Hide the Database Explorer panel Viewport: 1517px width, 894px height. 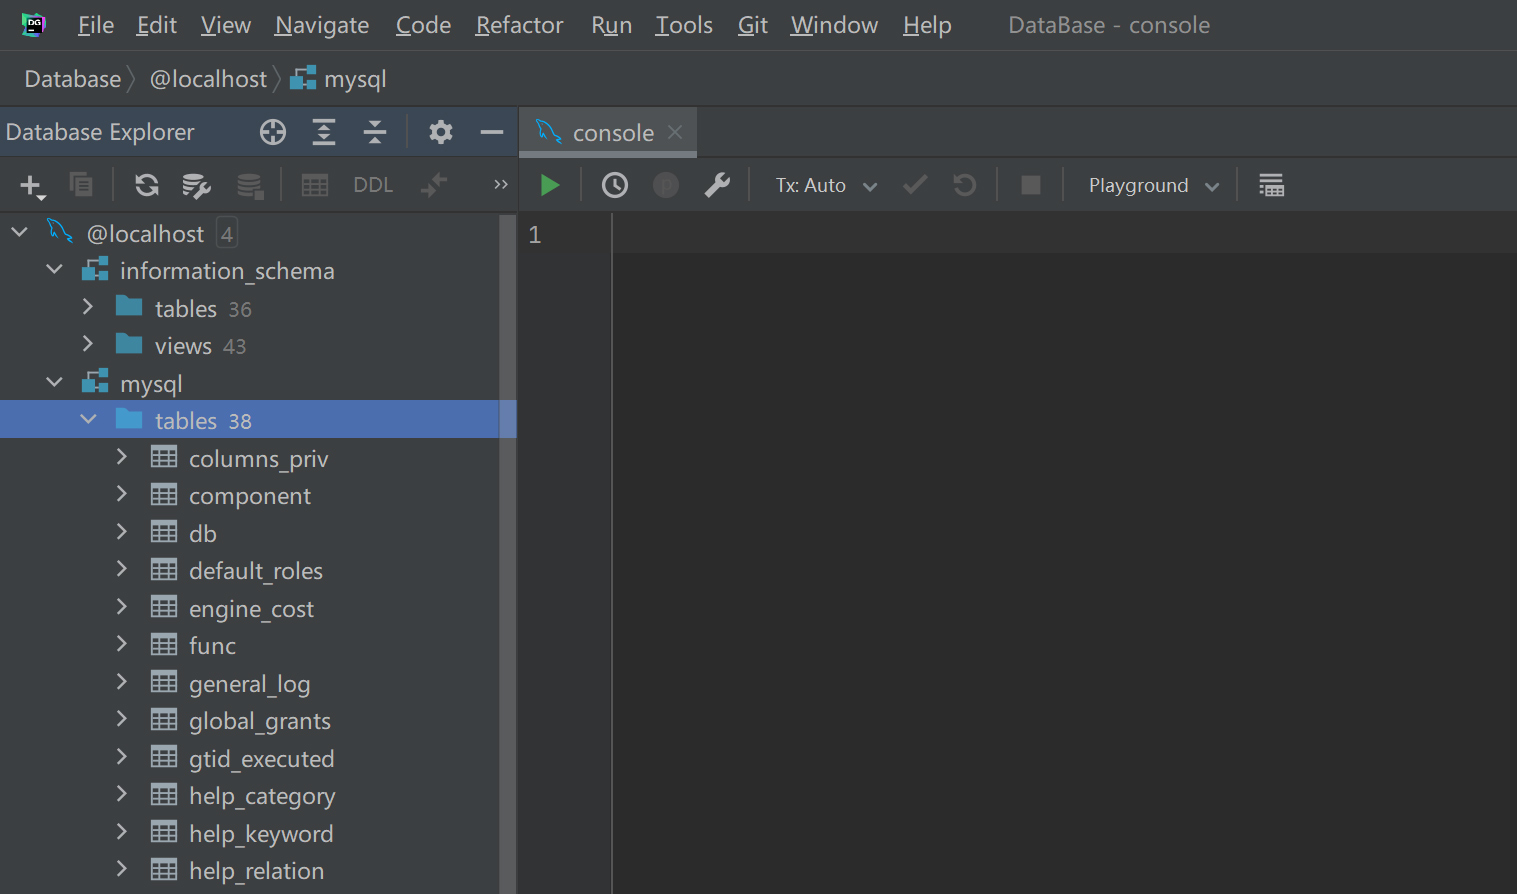[491, 132]
